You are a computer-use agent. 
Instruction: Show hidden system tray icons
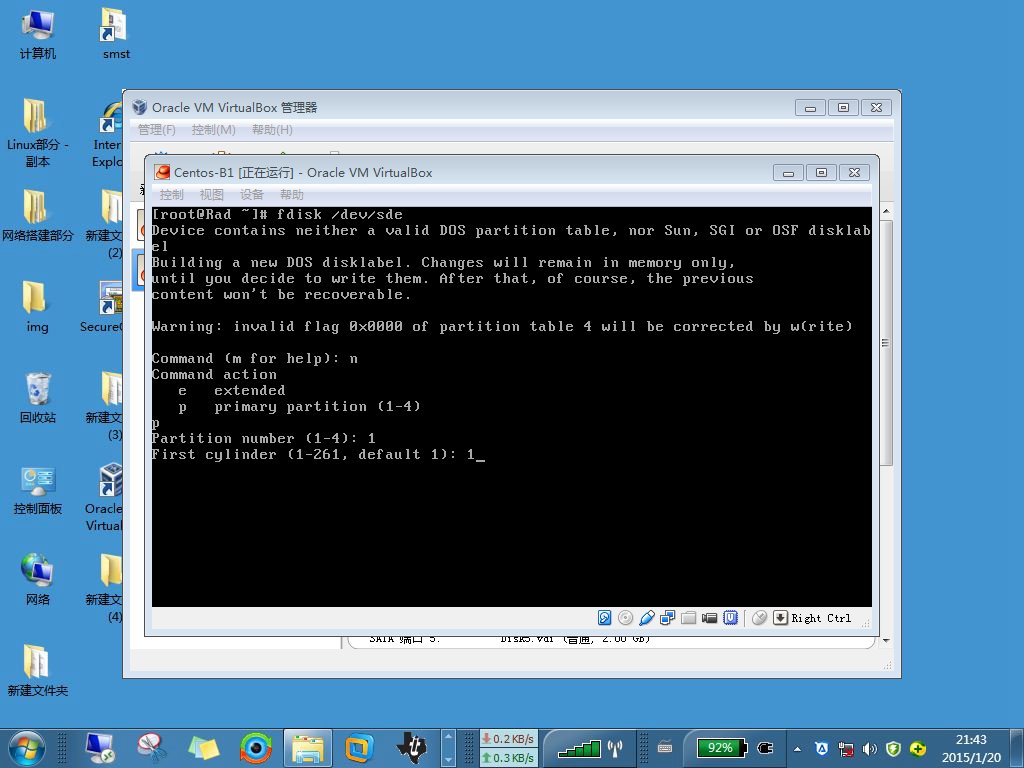tap(797, 749)
